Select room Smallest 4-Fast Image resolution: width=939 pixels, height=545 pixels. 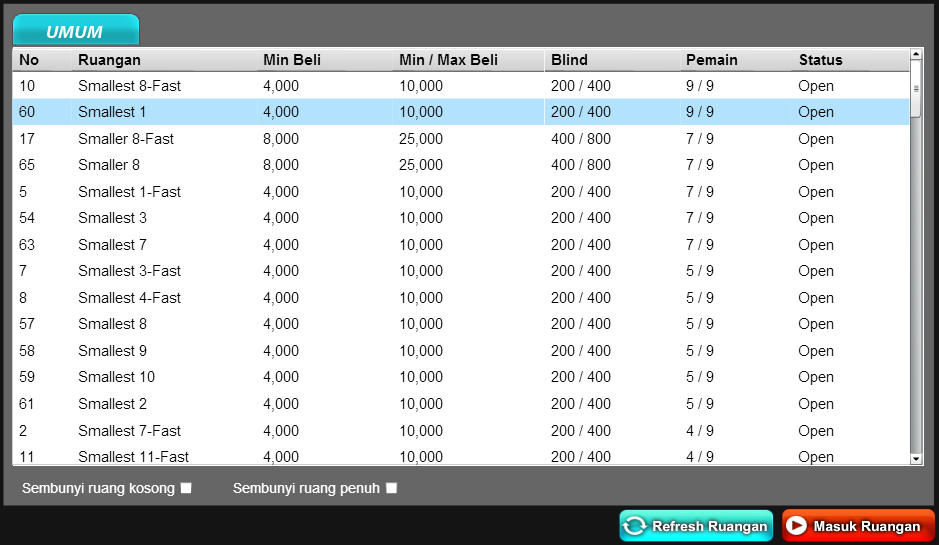click(x=461, y=298)
